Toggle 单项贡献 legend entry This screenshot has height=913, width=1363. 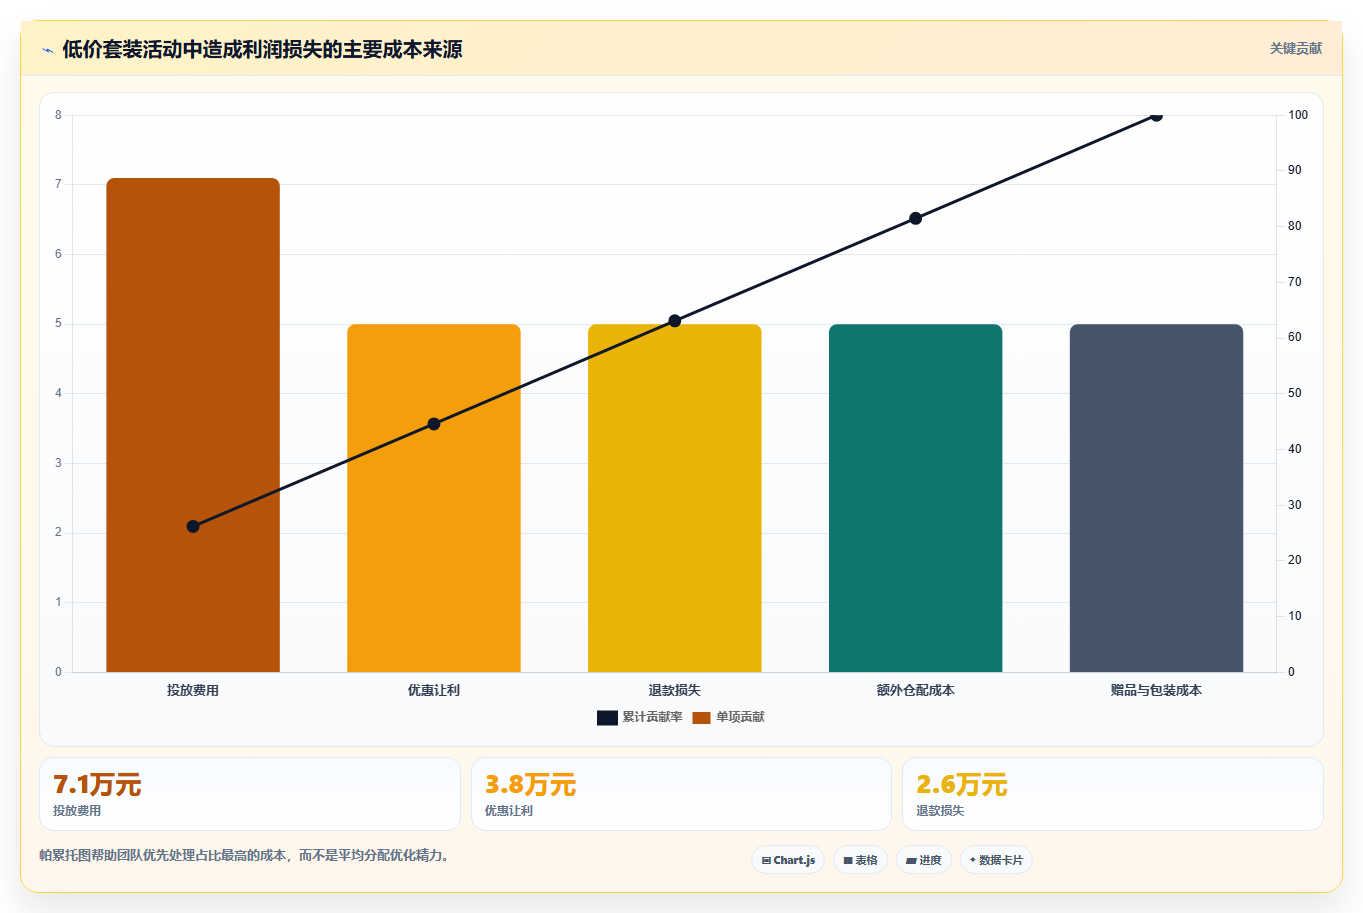tap(729, 717)
